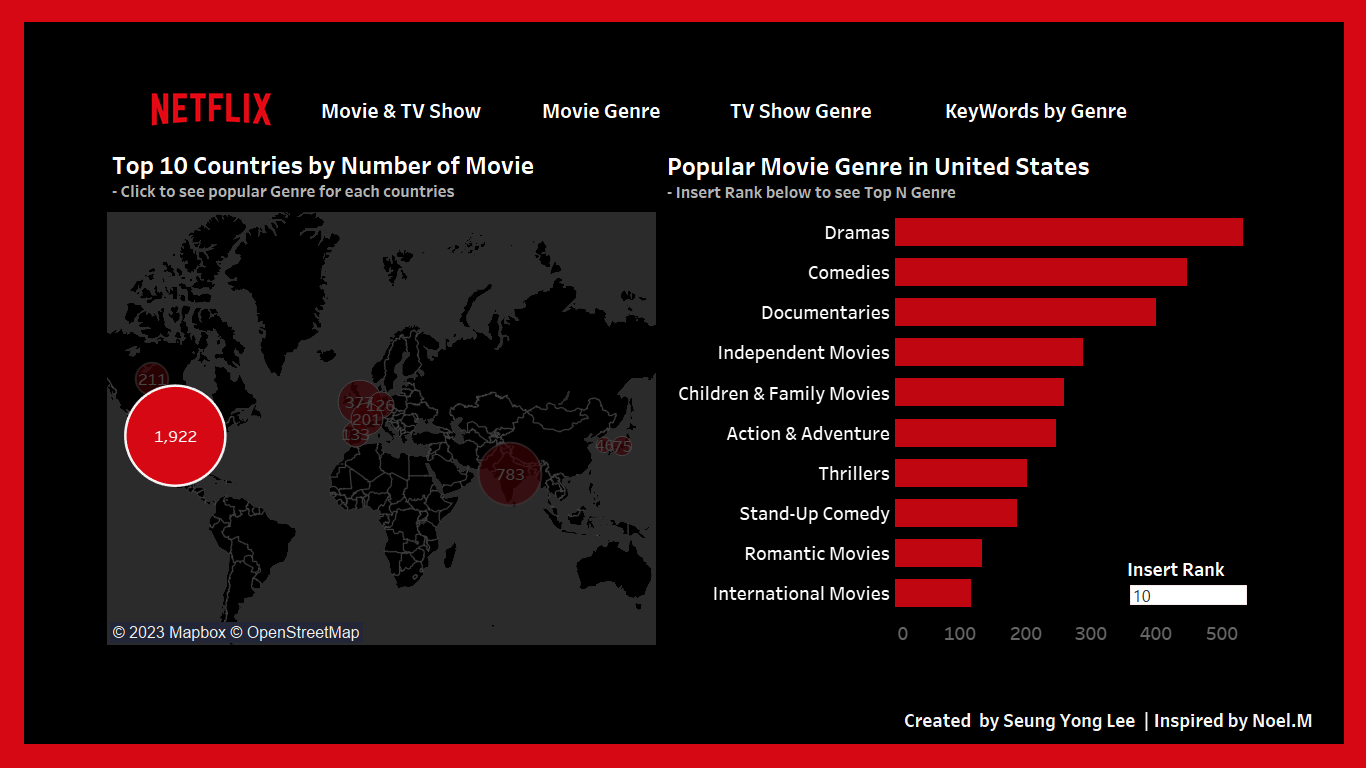Click the International Movies label

tap(801, 594)
